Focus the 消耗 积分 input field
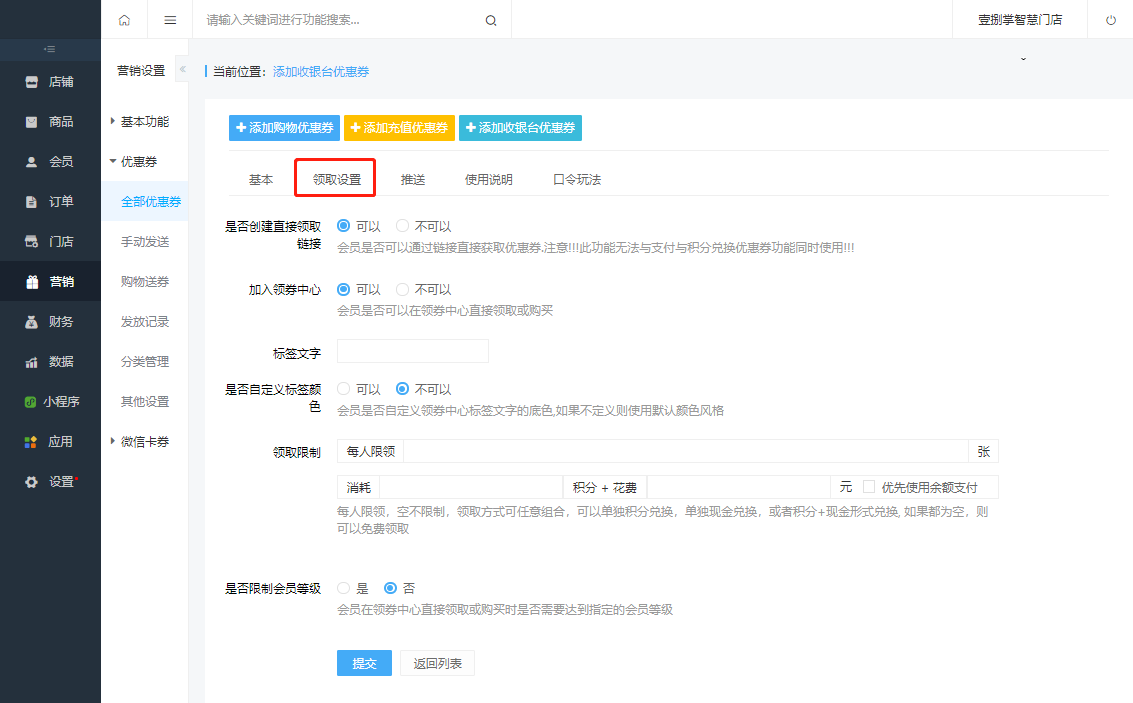The width and height of the screenshot is (1133, 703). point(471,487)
